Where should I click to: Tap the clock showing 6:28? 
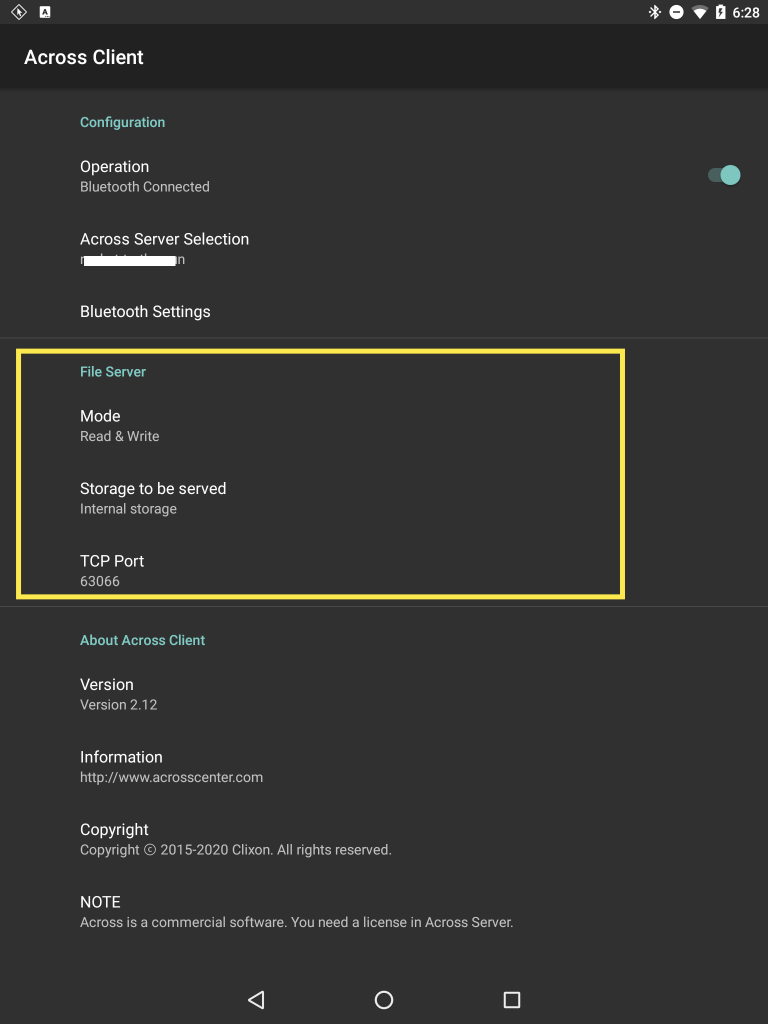tap(746, 12)
